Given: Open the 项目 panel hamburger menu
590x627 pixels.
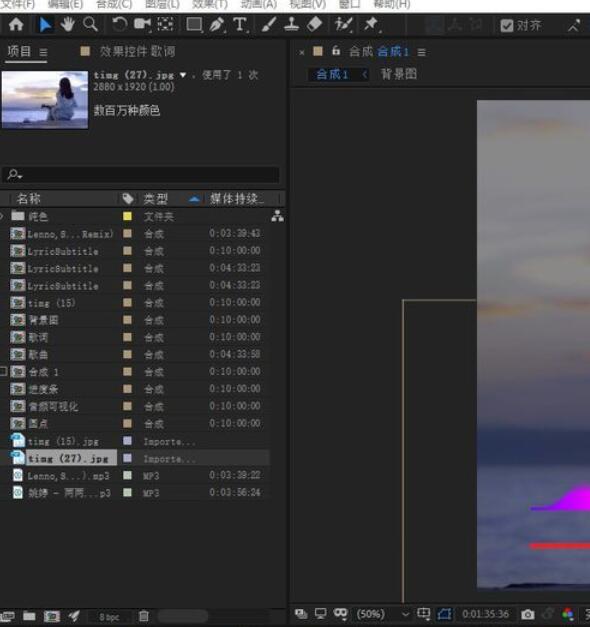Looking at the screenshot, I should tap(43, 52).
